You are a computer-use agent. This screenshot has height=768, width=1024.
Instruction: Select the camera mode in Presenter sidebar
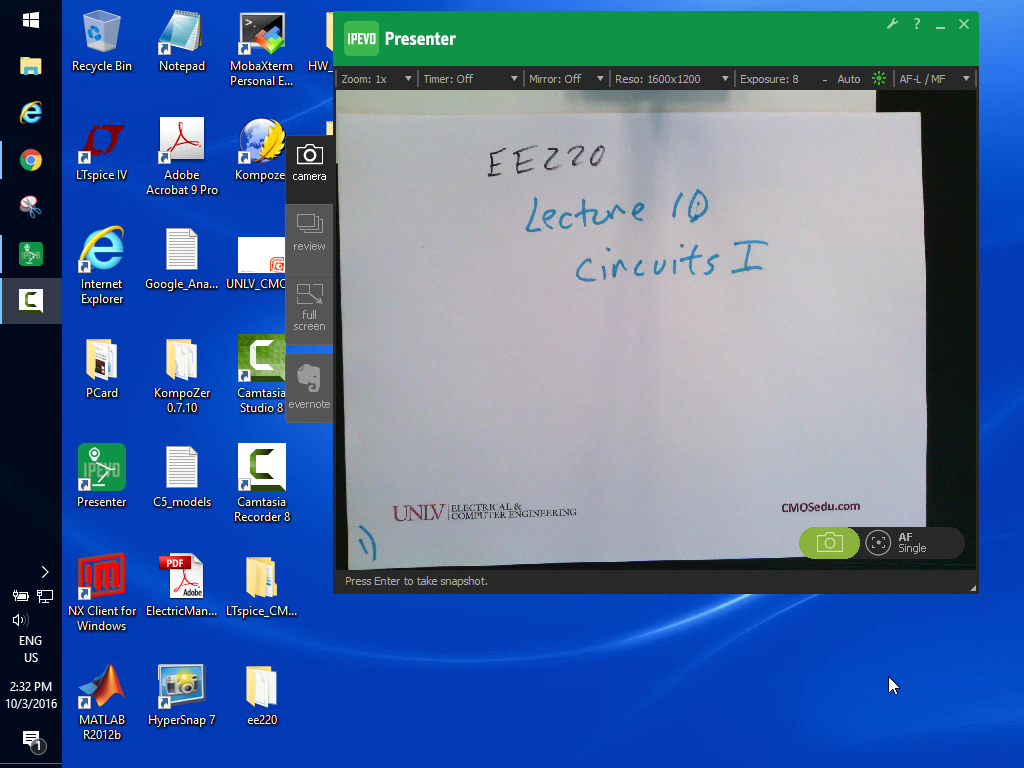tap(309, 163)
